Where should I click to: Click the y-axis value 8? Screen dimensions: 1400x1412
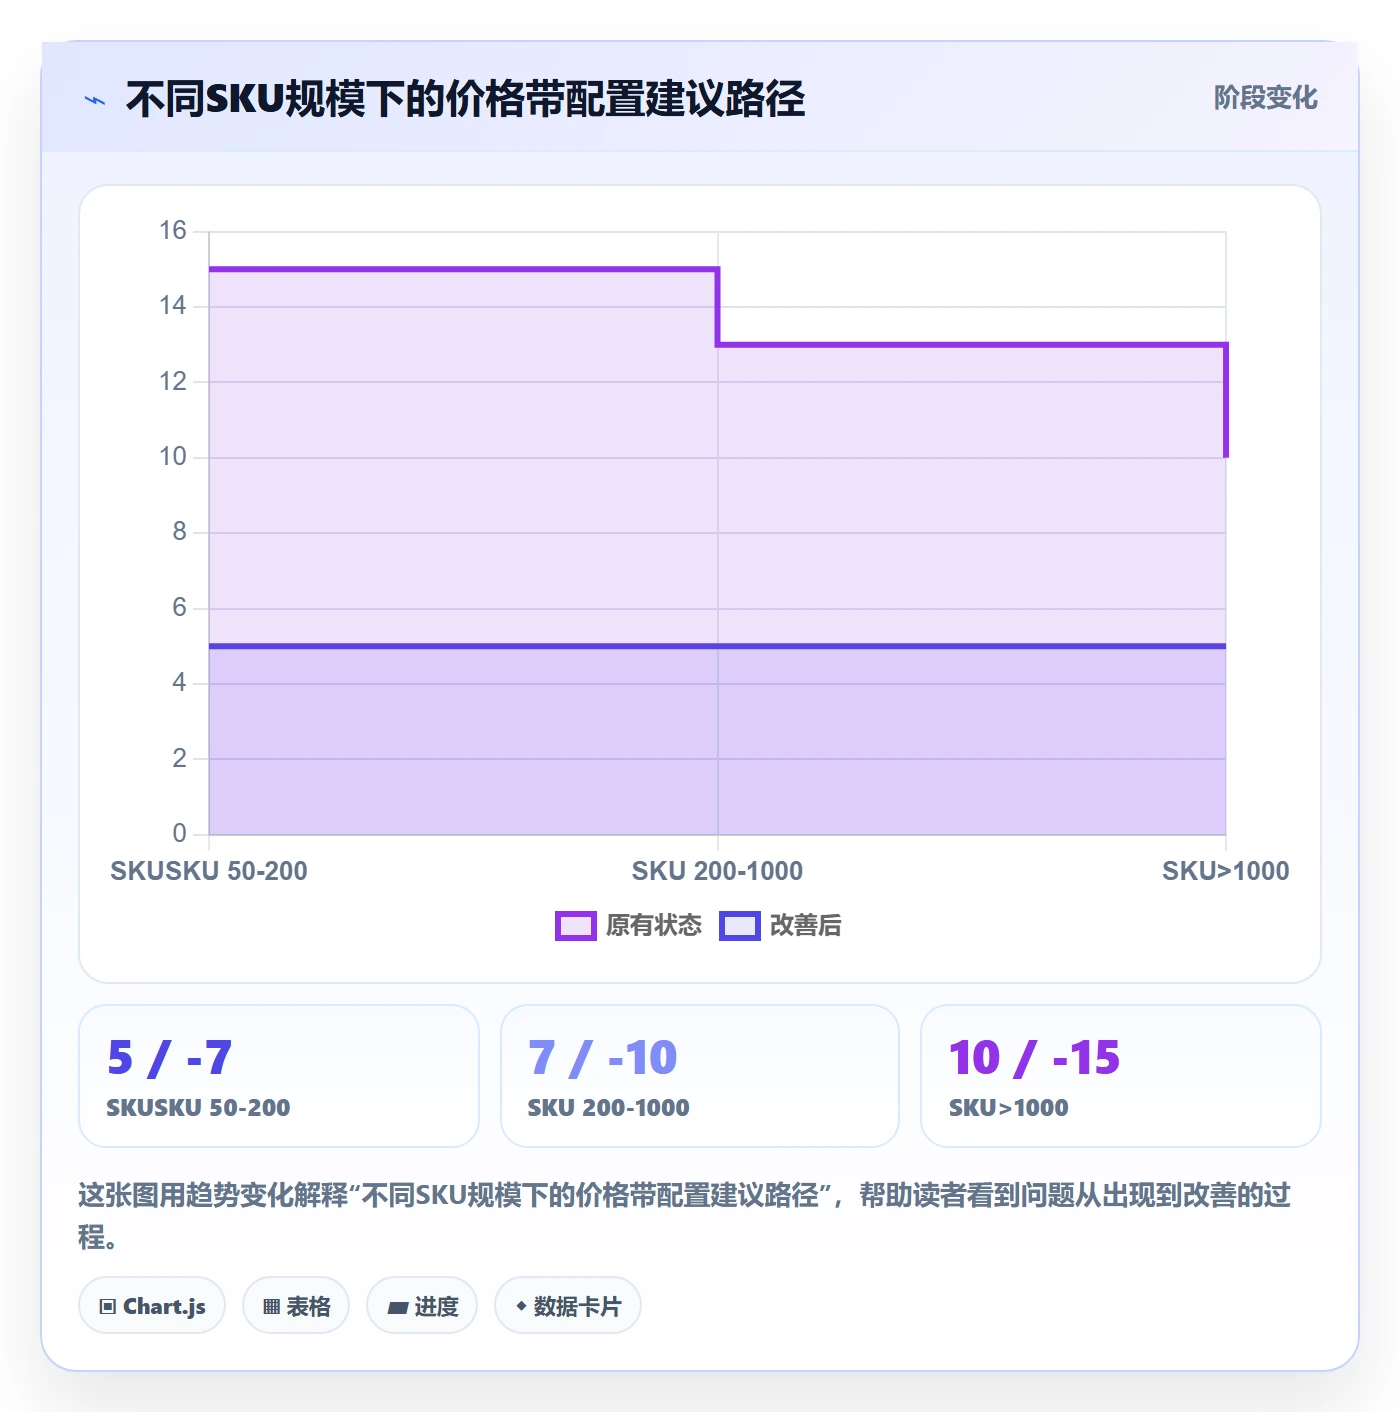pos(179,532)
